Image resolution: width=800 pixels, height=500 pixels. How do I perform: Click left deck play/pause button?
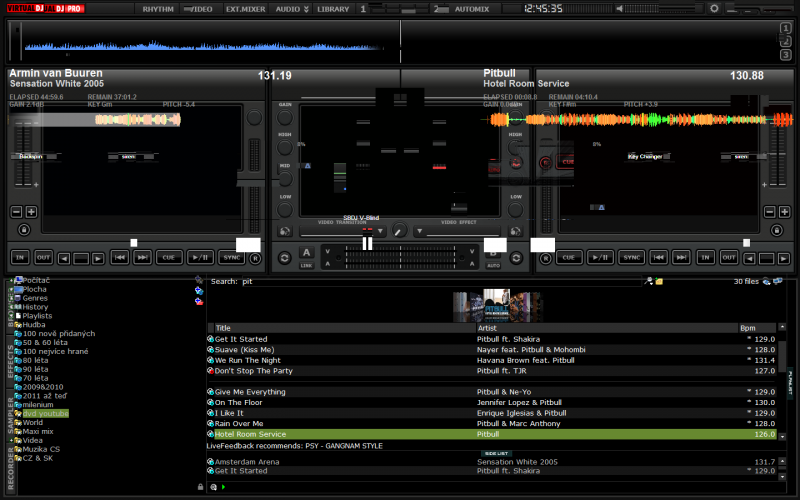[201, 258]
